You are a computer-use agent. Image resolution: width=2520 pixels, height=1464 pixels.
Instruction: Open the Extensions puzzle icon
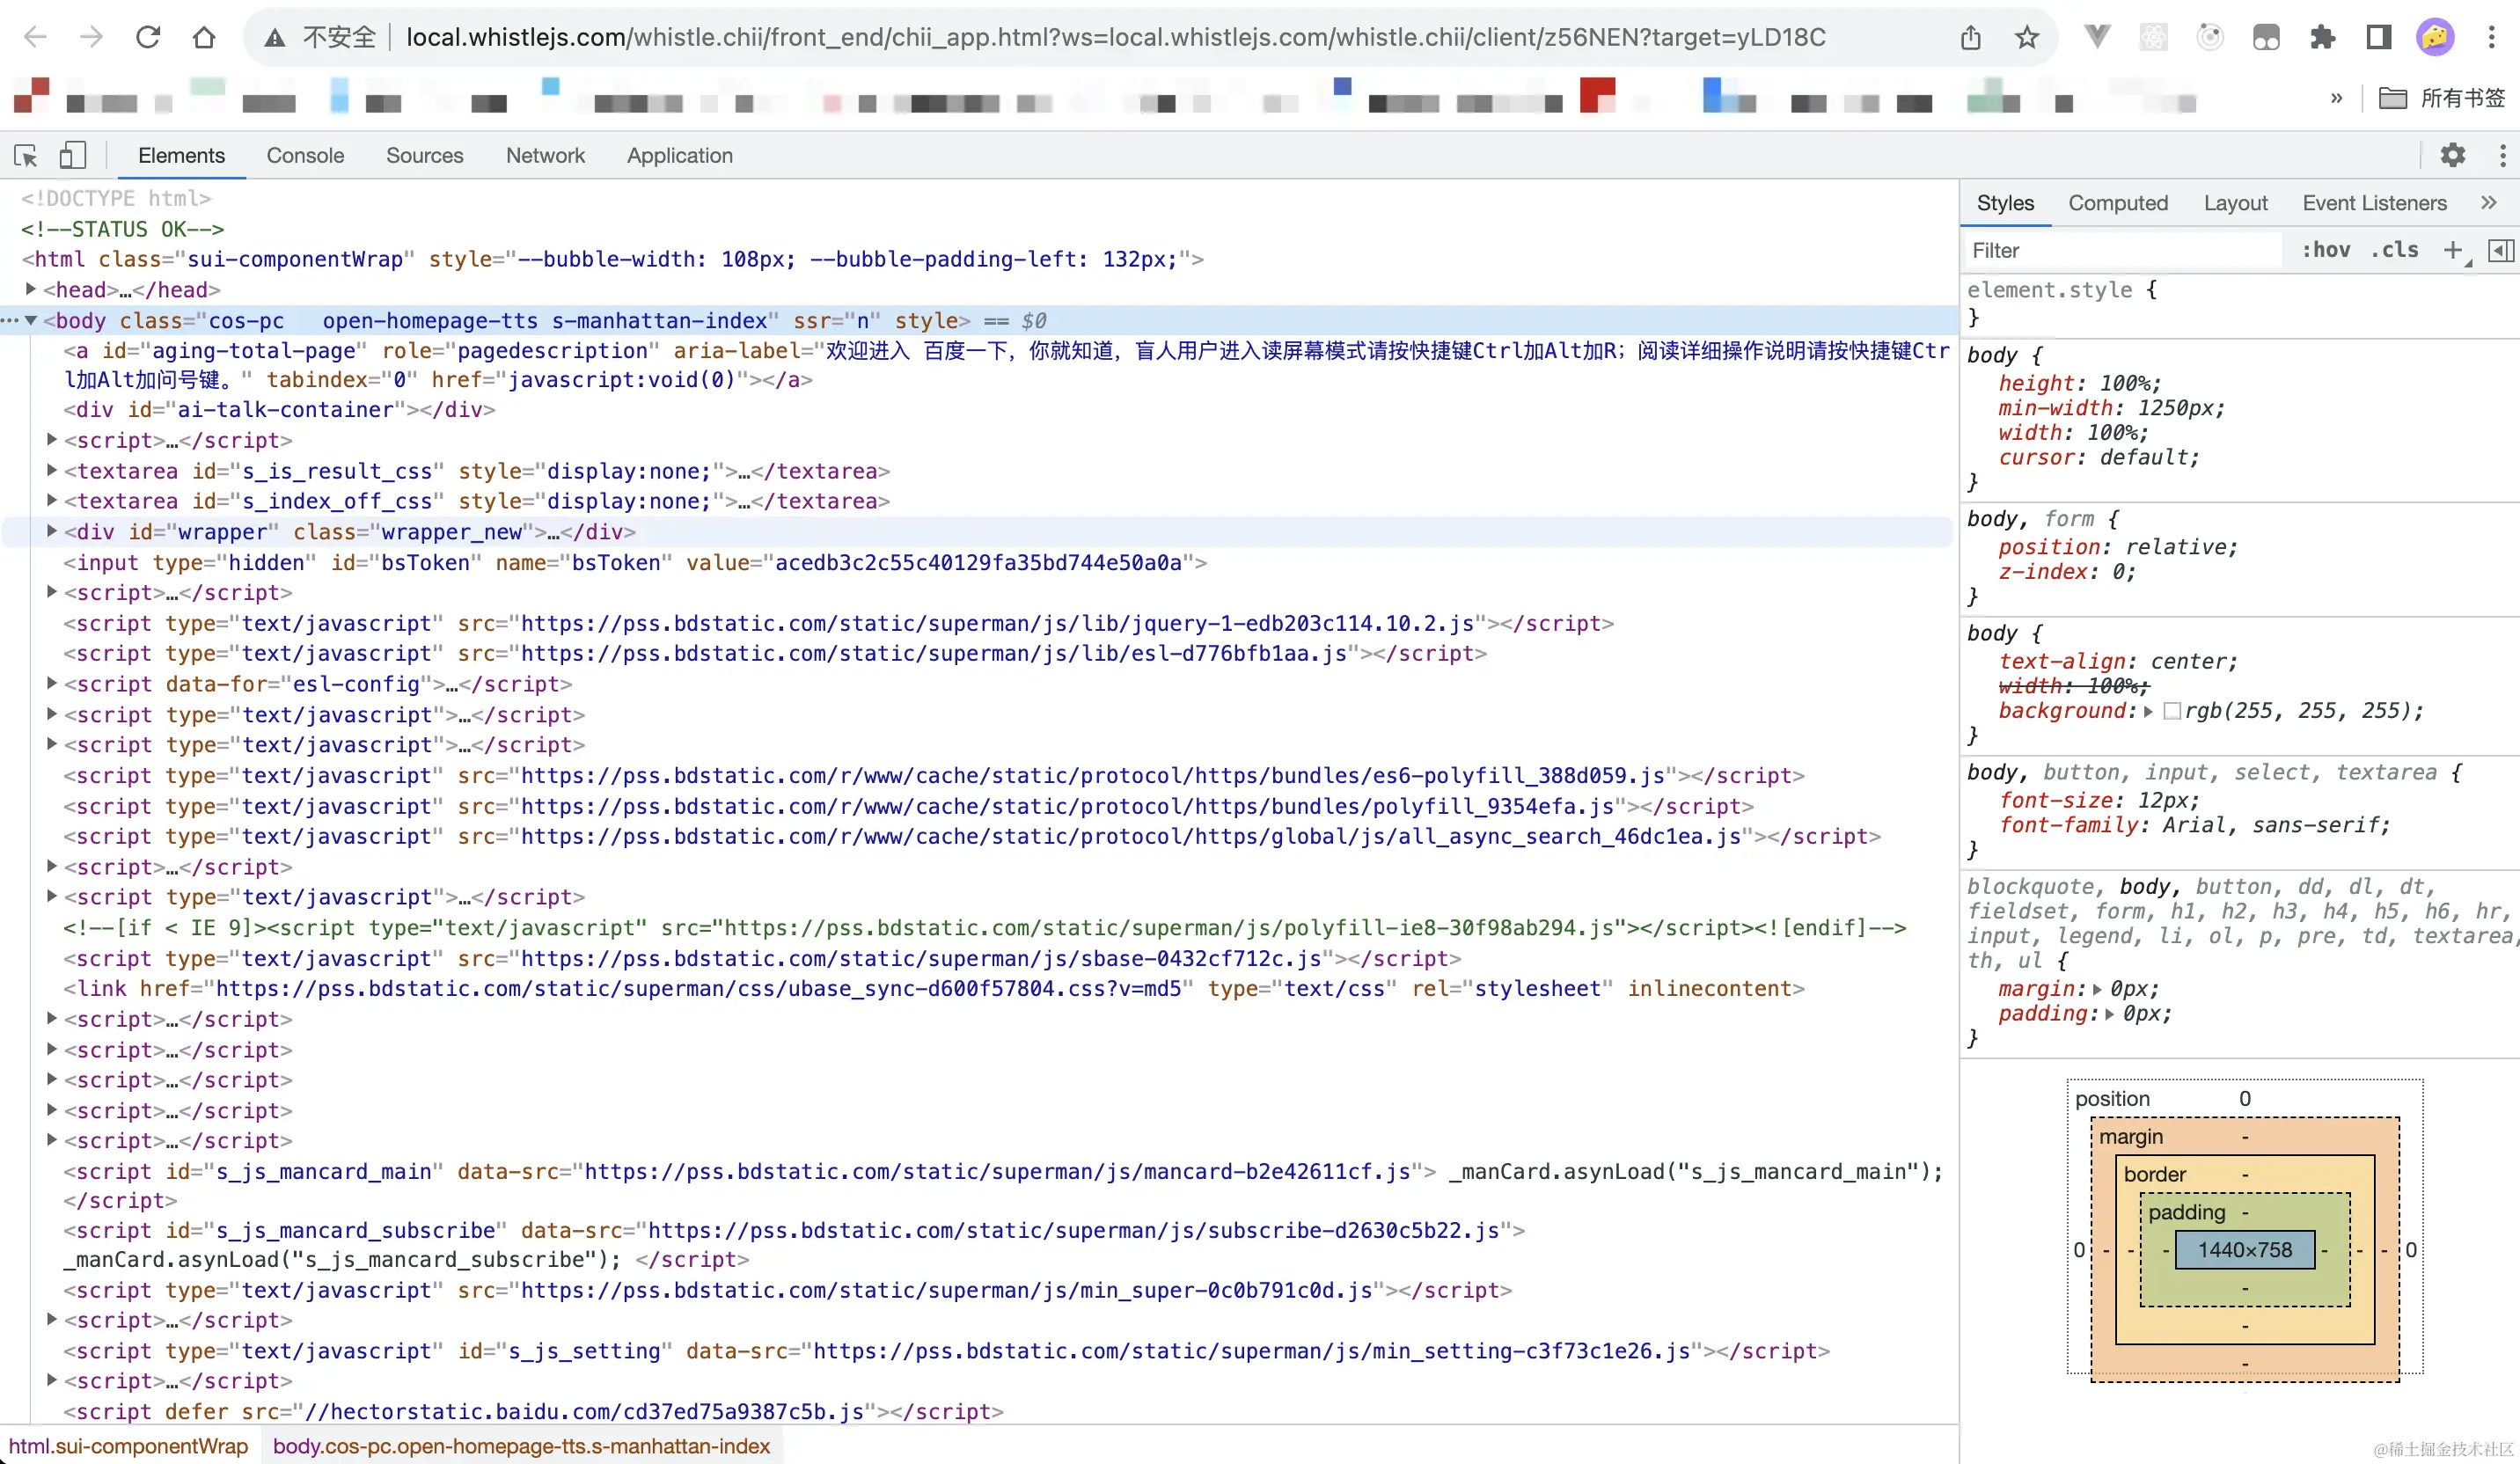2322,38
